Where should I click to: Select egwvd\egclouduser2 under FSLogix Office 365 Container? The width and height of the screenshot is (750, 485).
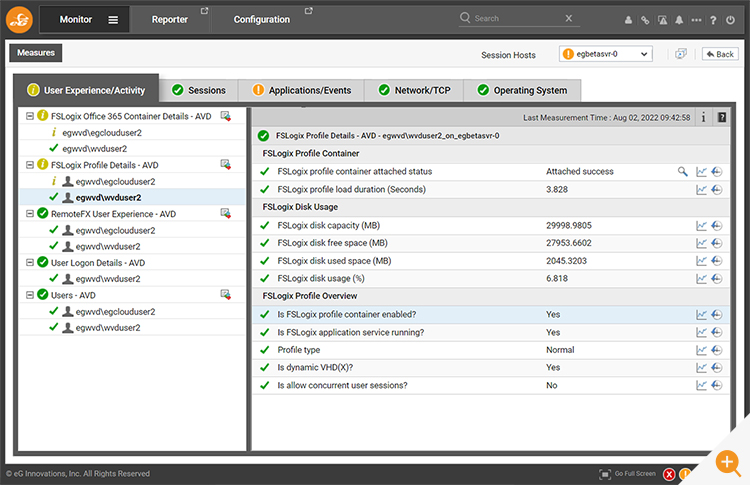coord(102,132)
